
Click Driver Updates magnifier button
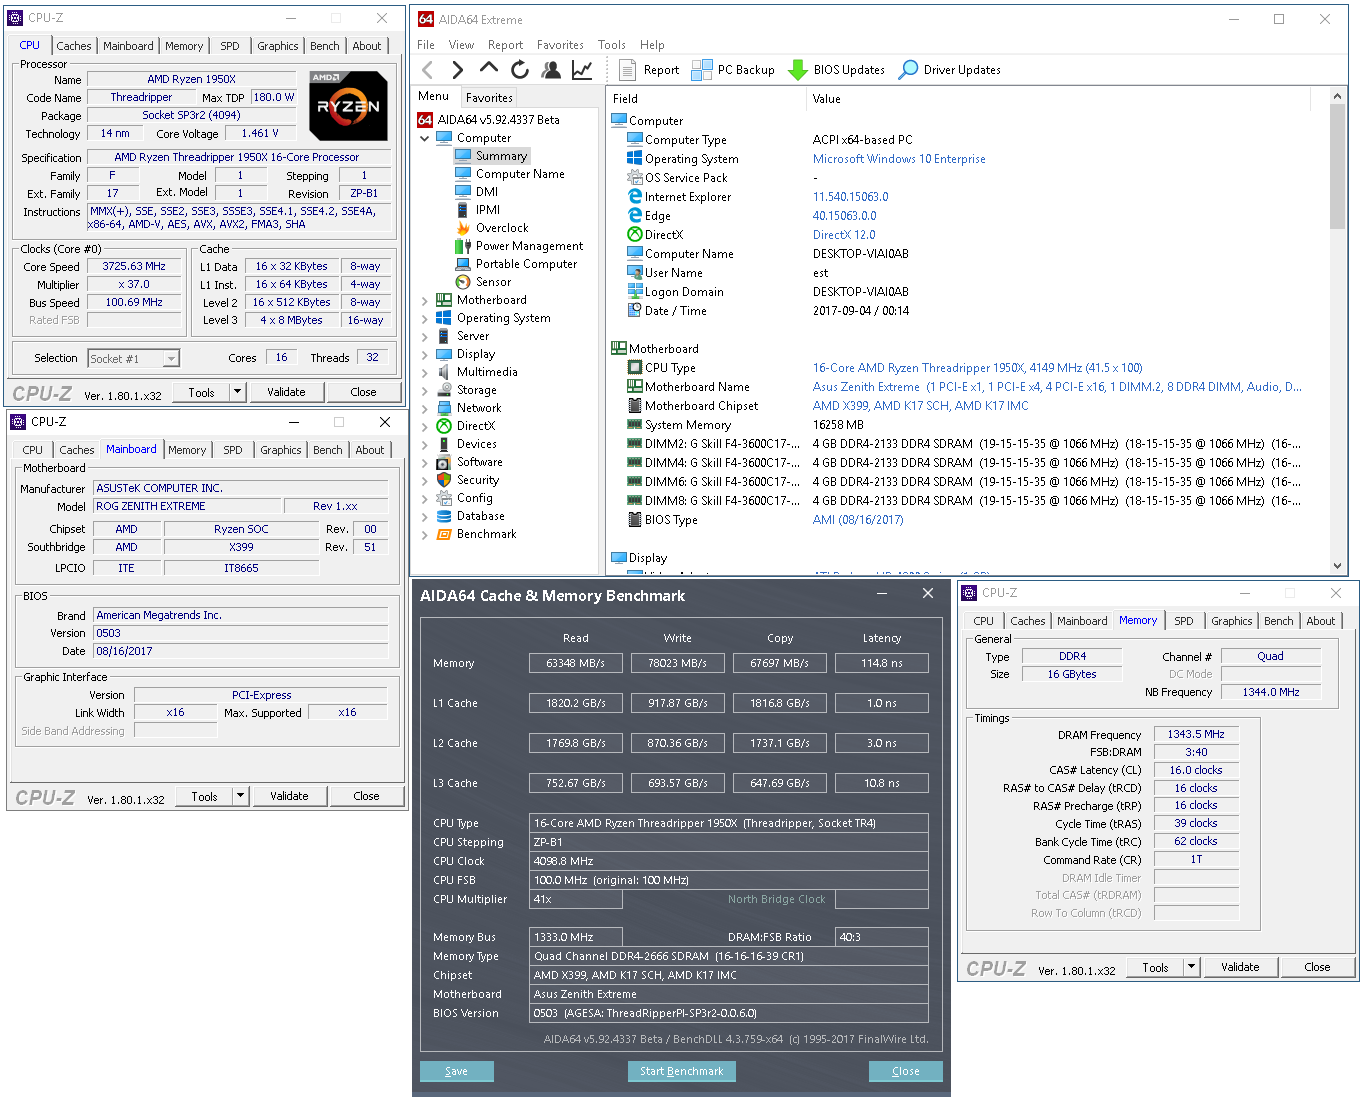(x=949, y=70)
